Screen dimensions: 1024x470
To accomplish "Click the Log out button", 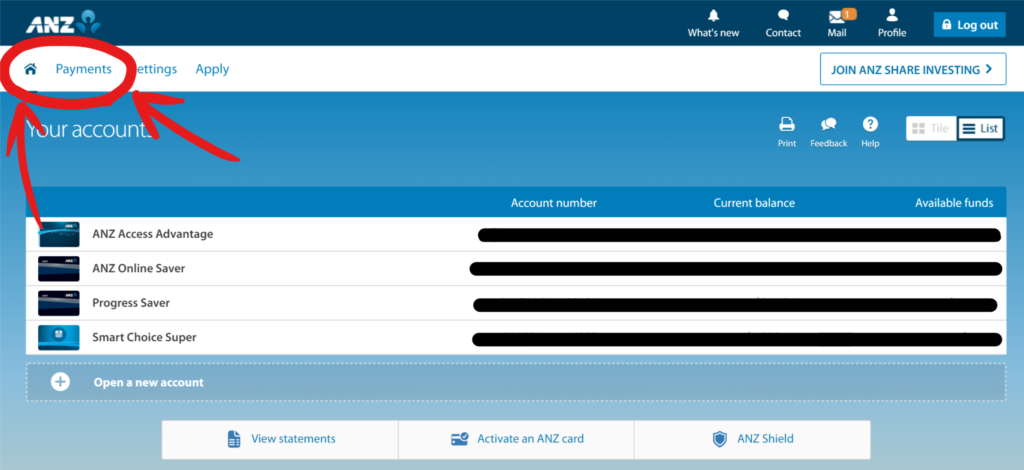I will [969, 25].
